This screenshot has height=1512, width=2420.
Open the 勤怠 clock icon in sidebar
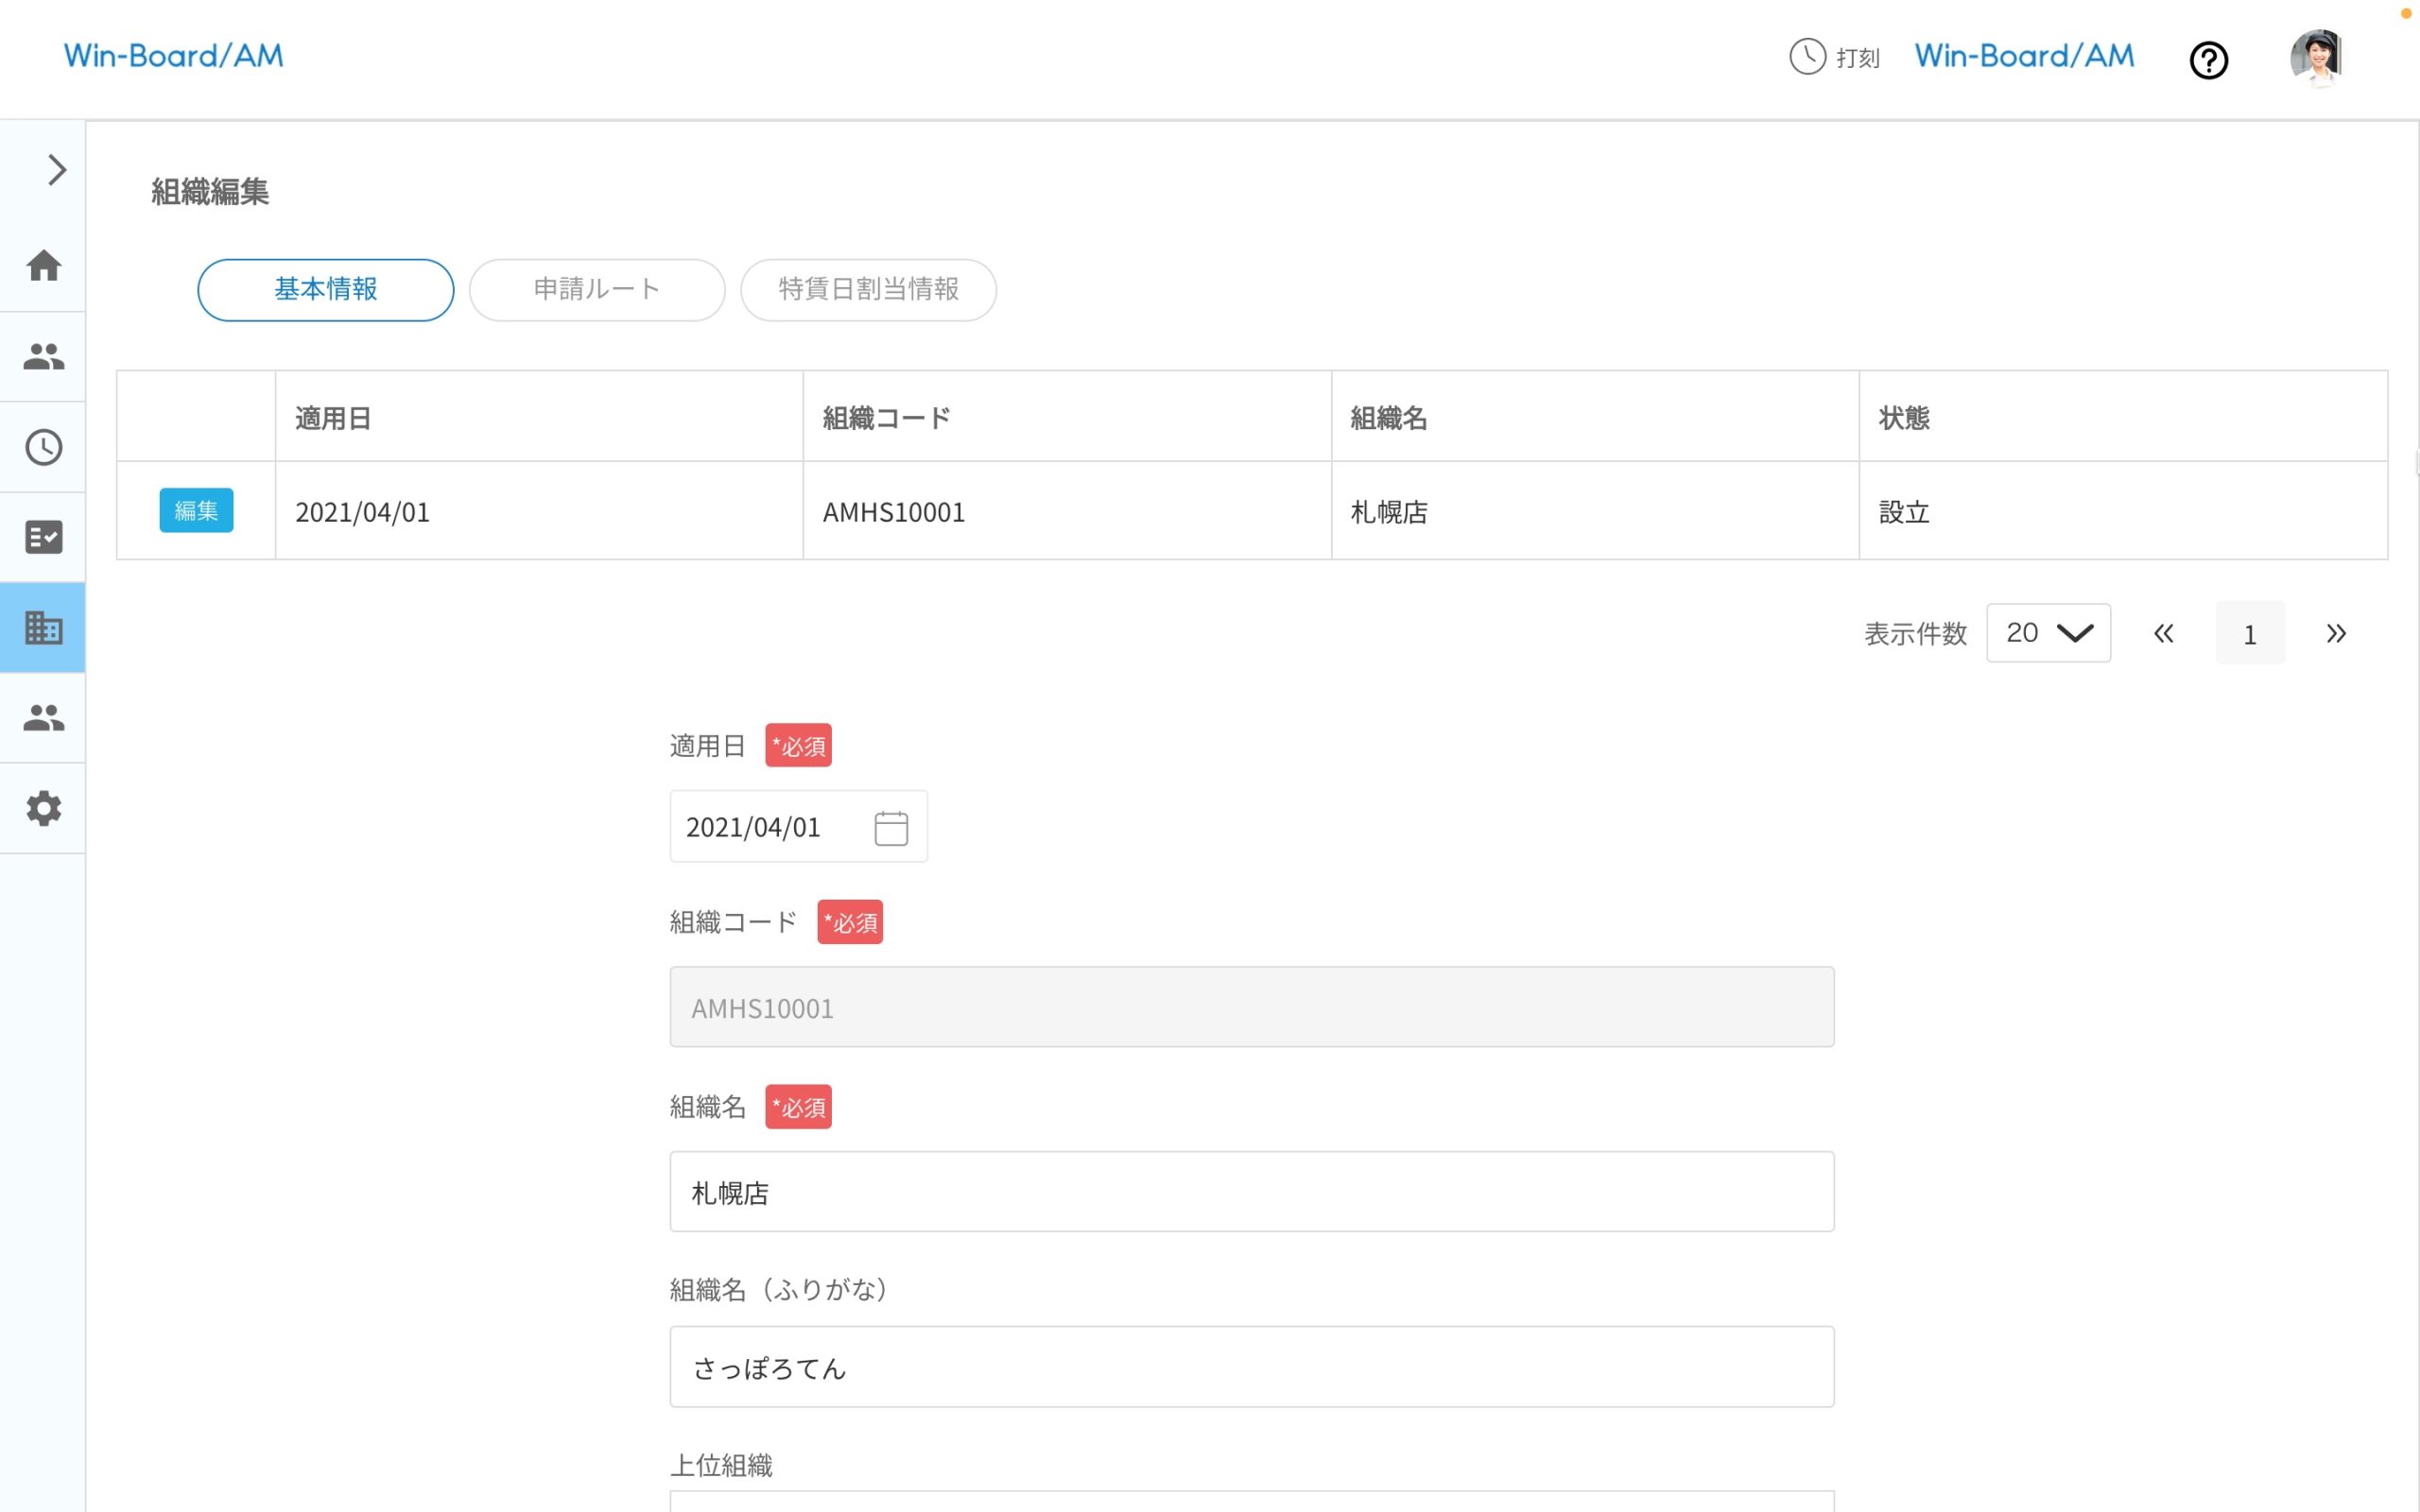click(x=43, y=447)
